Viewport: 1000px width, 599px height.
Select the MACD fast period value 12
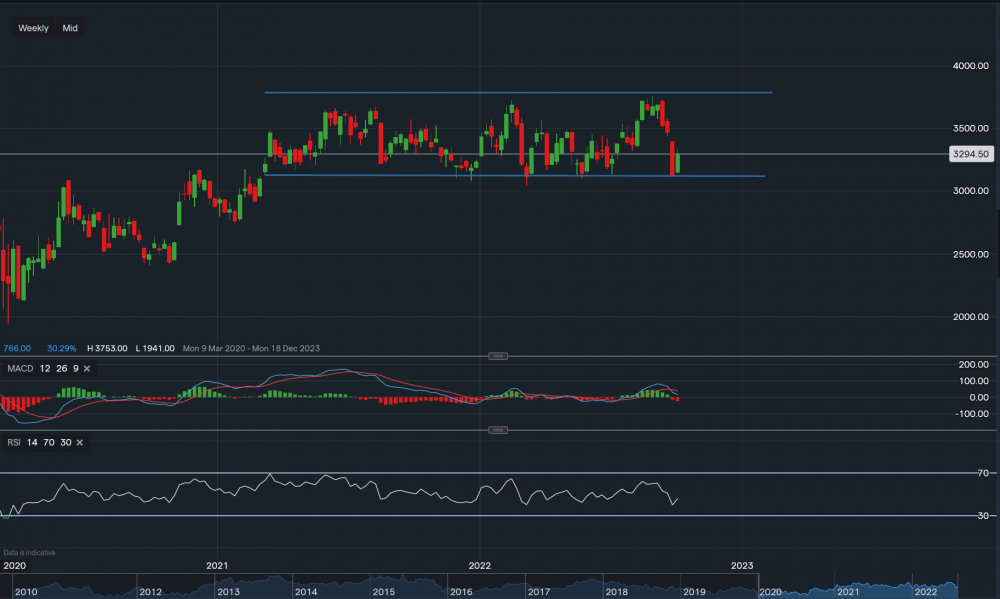pyautogui.click(x=45, y=369)
